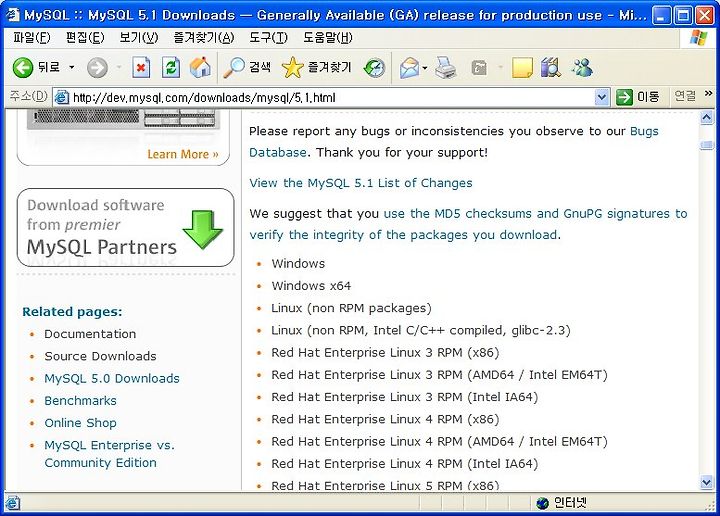
Task: Select Red Hat Enterprise Linux 4 RPM (Intel IA64)
Action: point(405,464)
